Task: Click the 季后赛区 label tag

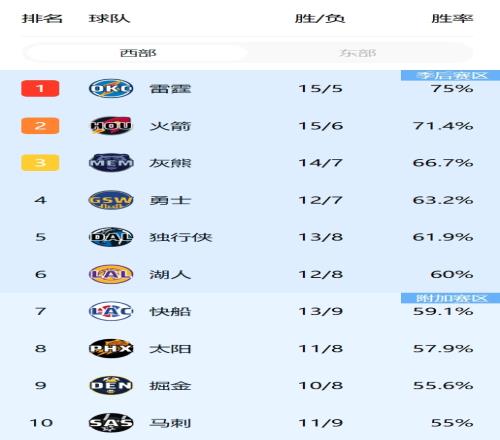Action: [x=450, y=75]
